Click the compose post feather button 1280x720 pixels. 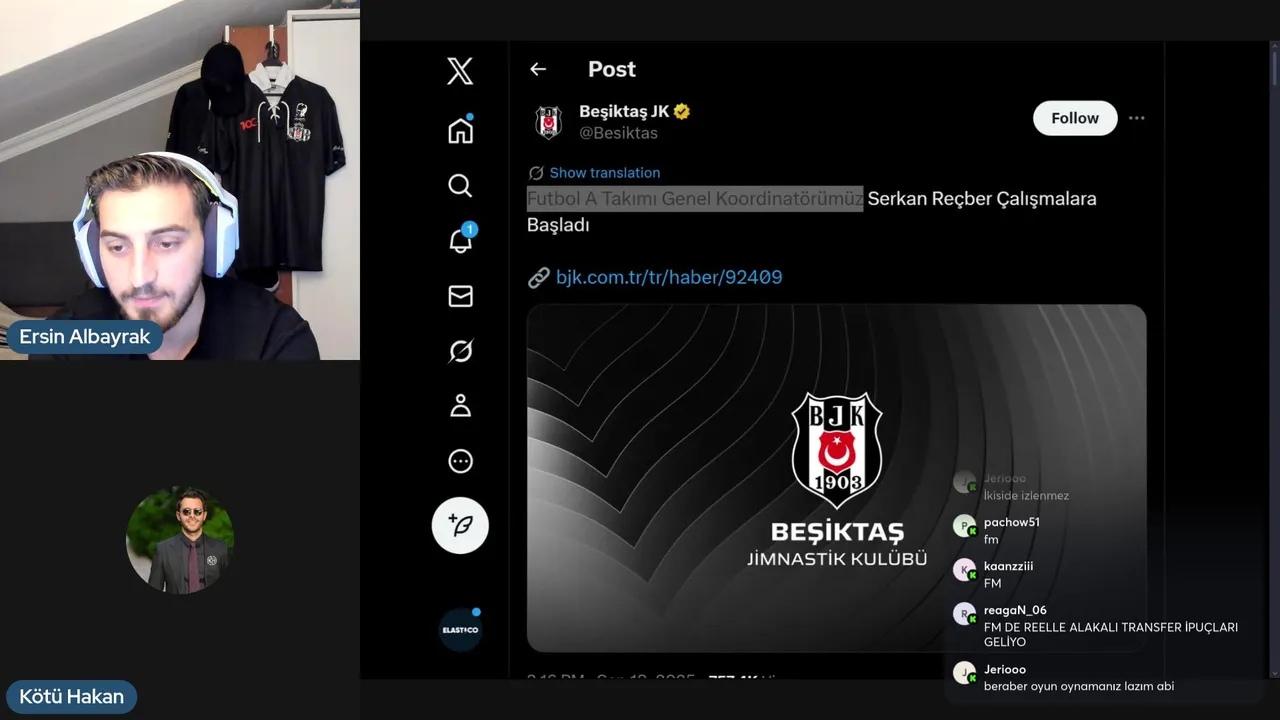(460, 525)
